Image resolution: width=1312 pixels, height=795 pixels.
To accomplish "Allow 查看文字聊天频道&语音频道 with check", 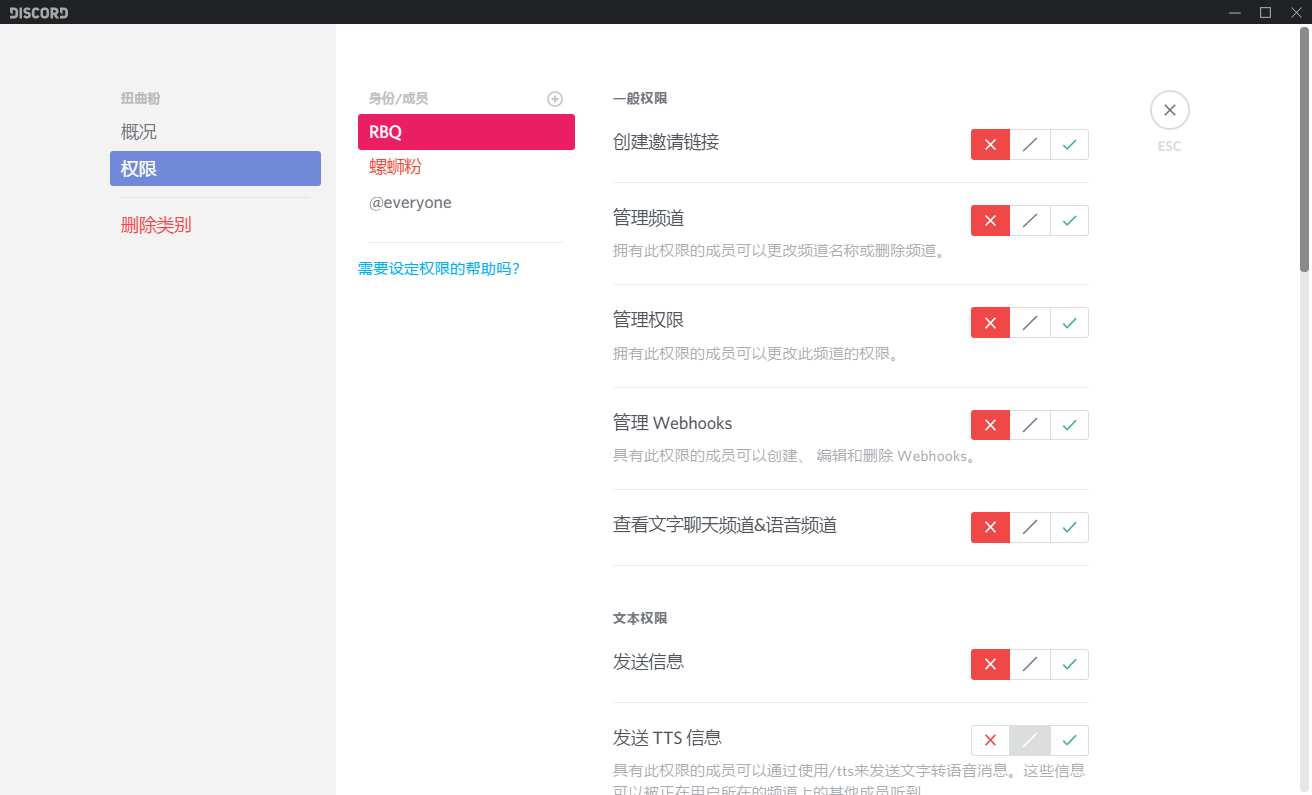I will pyautogui.click(x=1069, y=527).
